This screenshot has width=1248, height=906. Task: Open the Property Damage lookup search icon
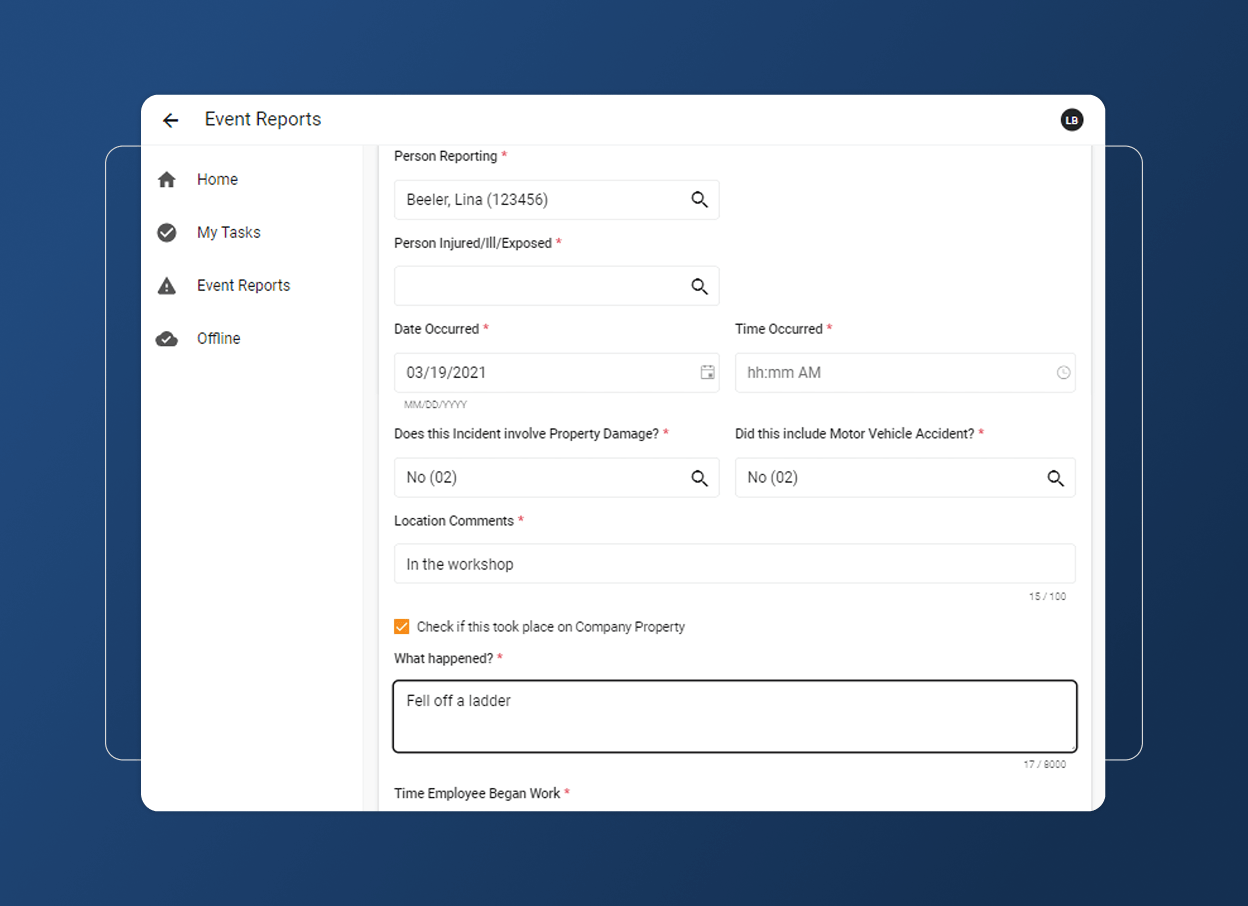coord(699,477)
